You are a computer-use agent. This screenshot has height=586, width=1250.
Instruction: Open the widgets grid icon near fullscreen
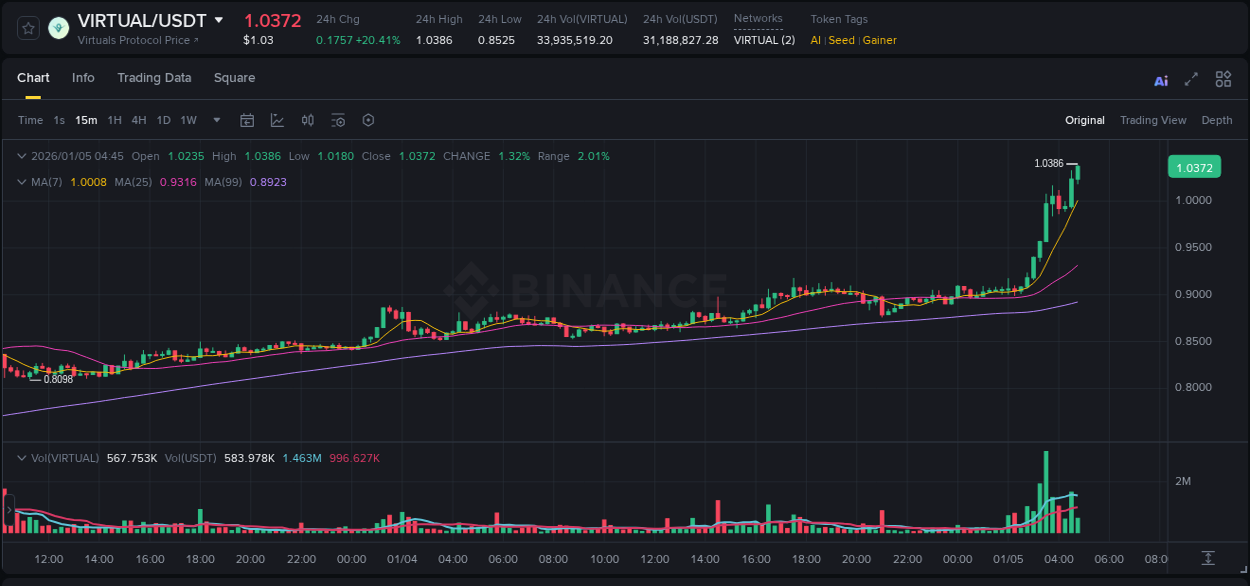(1223, 79)
